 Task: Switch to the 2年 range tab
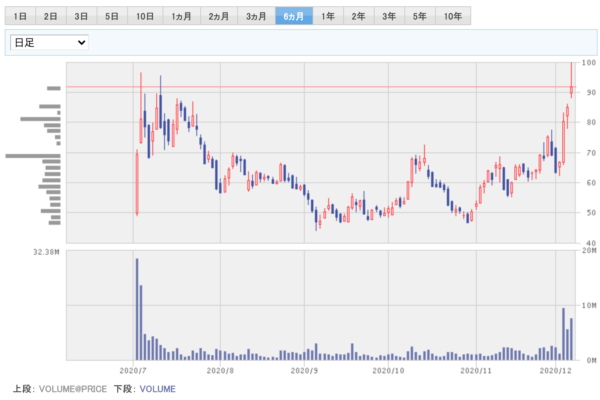pos(359,16)
